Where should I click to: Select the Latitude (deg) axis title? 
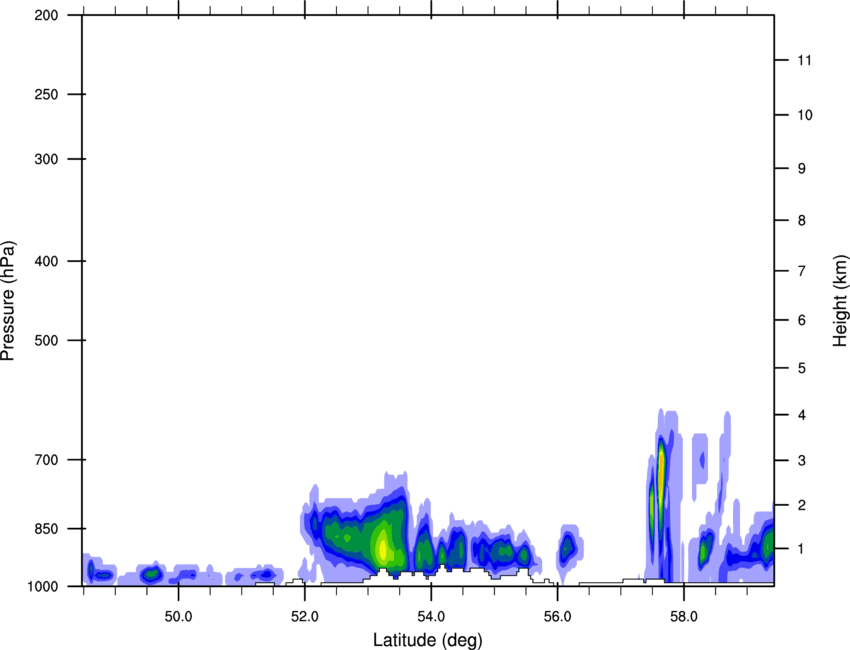pos(427,640)
